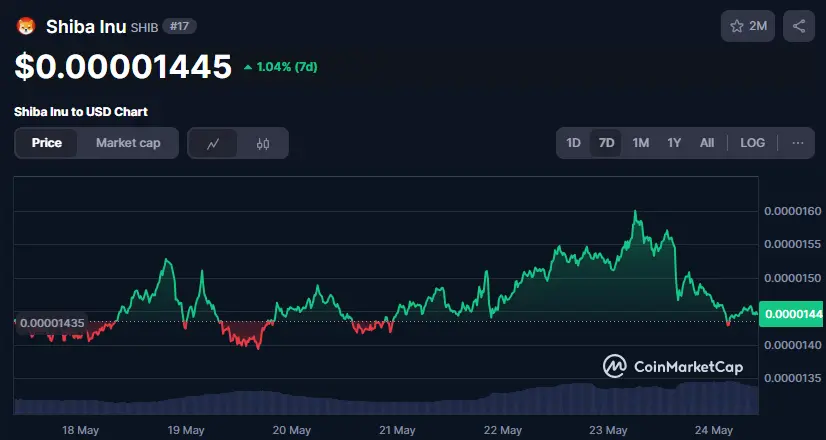Set chart range to All
Image resolution: width=826 pixels, height=440 pixels.
pyautogui.click(x=707, y=143)
